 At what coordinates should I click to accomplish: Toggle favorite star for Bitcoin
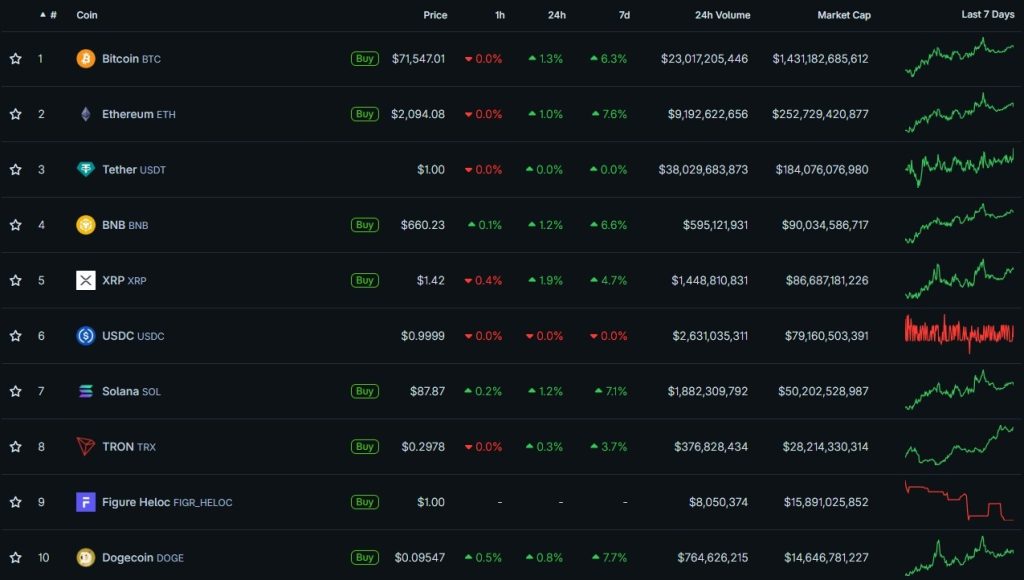point(16,59)
